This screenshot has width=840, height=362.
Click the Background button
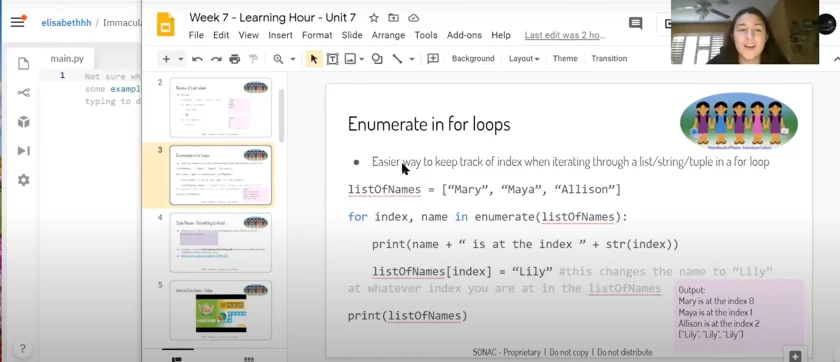[x=473, y=59]
